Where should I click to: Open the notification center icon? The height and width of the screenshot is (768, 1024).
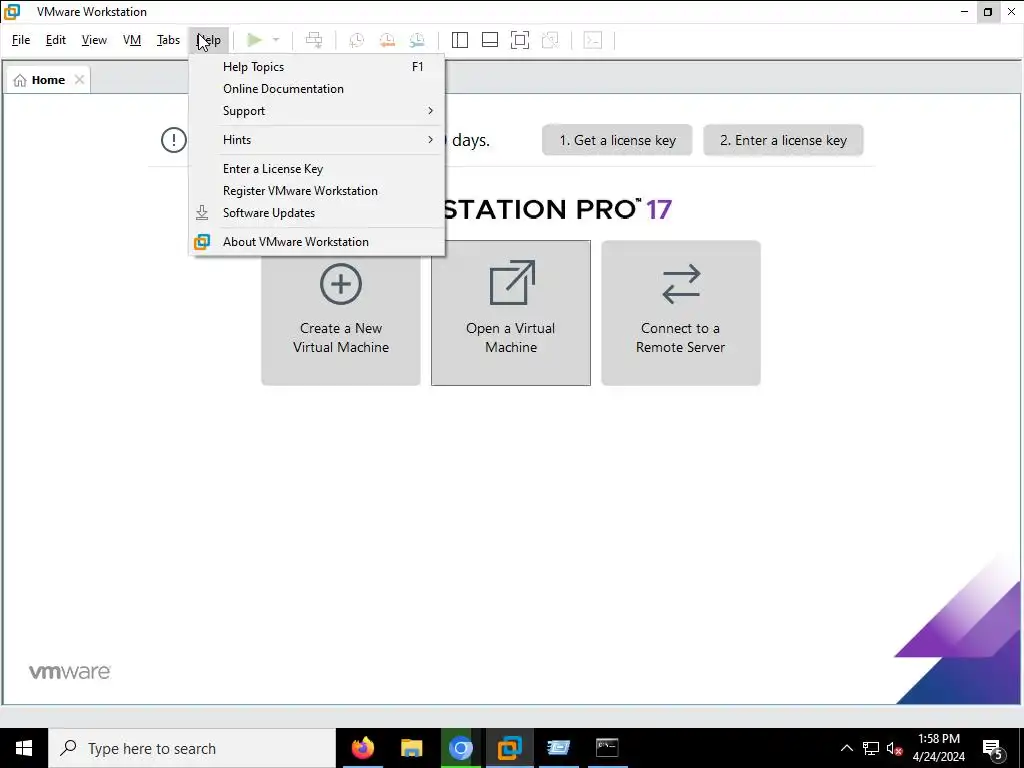coord(993,749)
